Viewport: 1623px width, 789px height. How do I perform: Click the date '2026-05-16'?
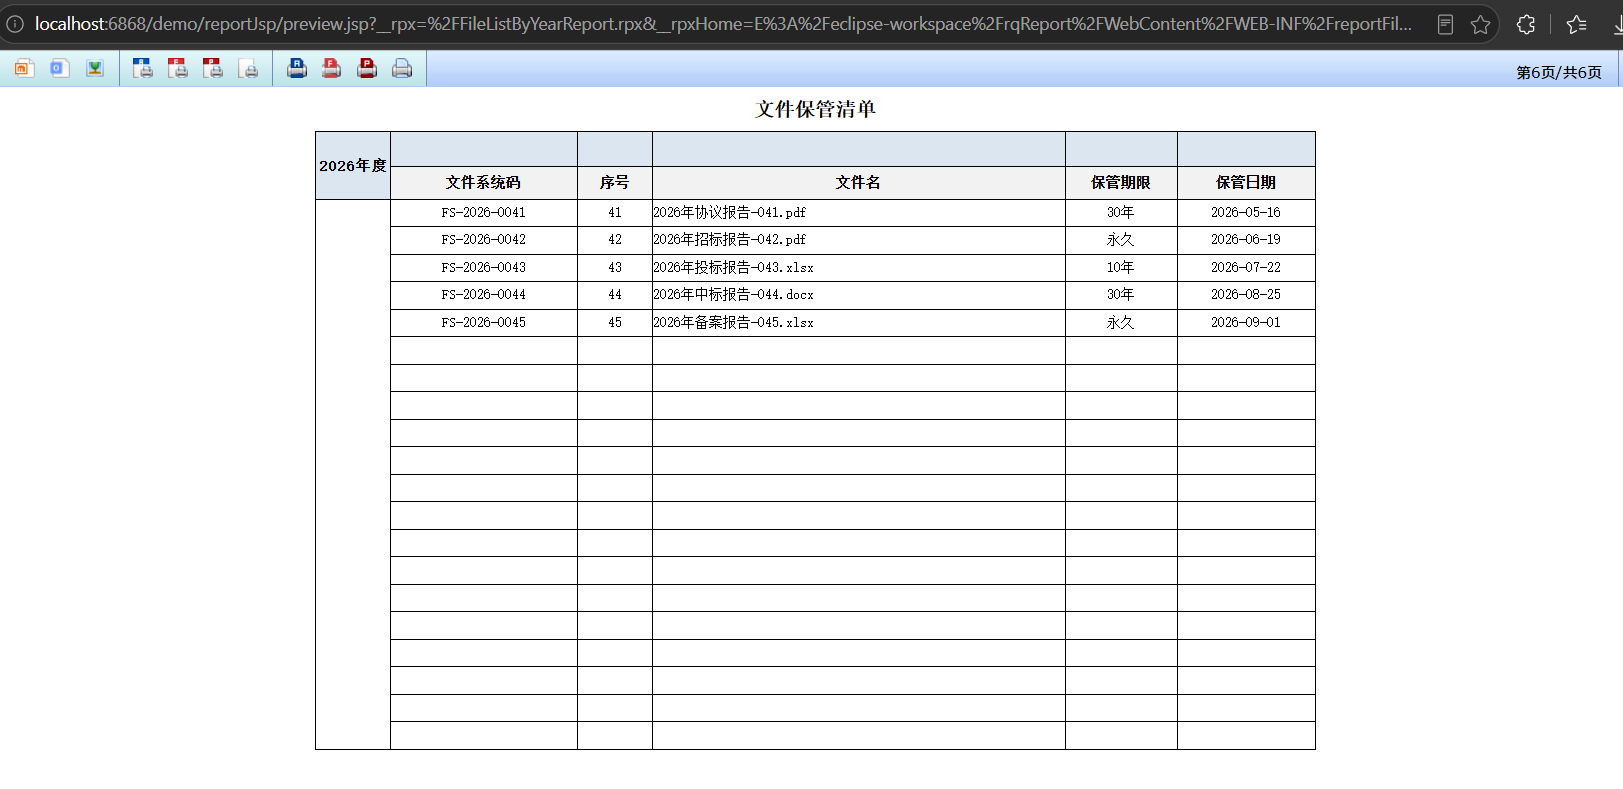1246,213
